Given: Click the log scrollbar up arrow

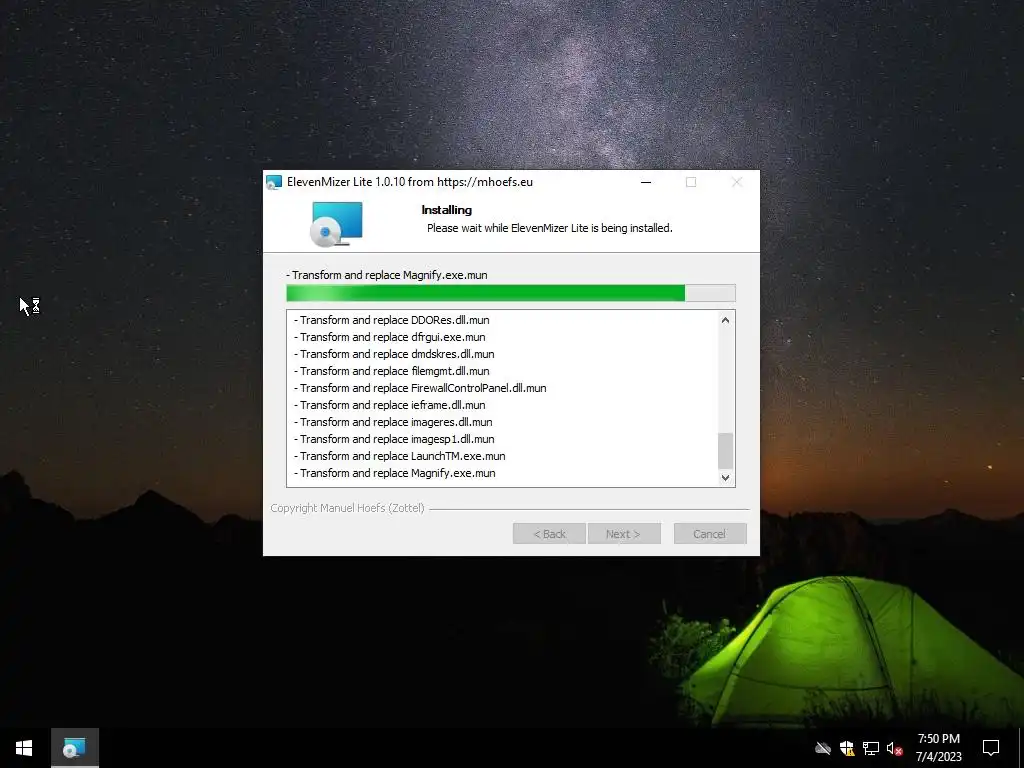Looking at the screenshot, I should [x=725, y=320].
